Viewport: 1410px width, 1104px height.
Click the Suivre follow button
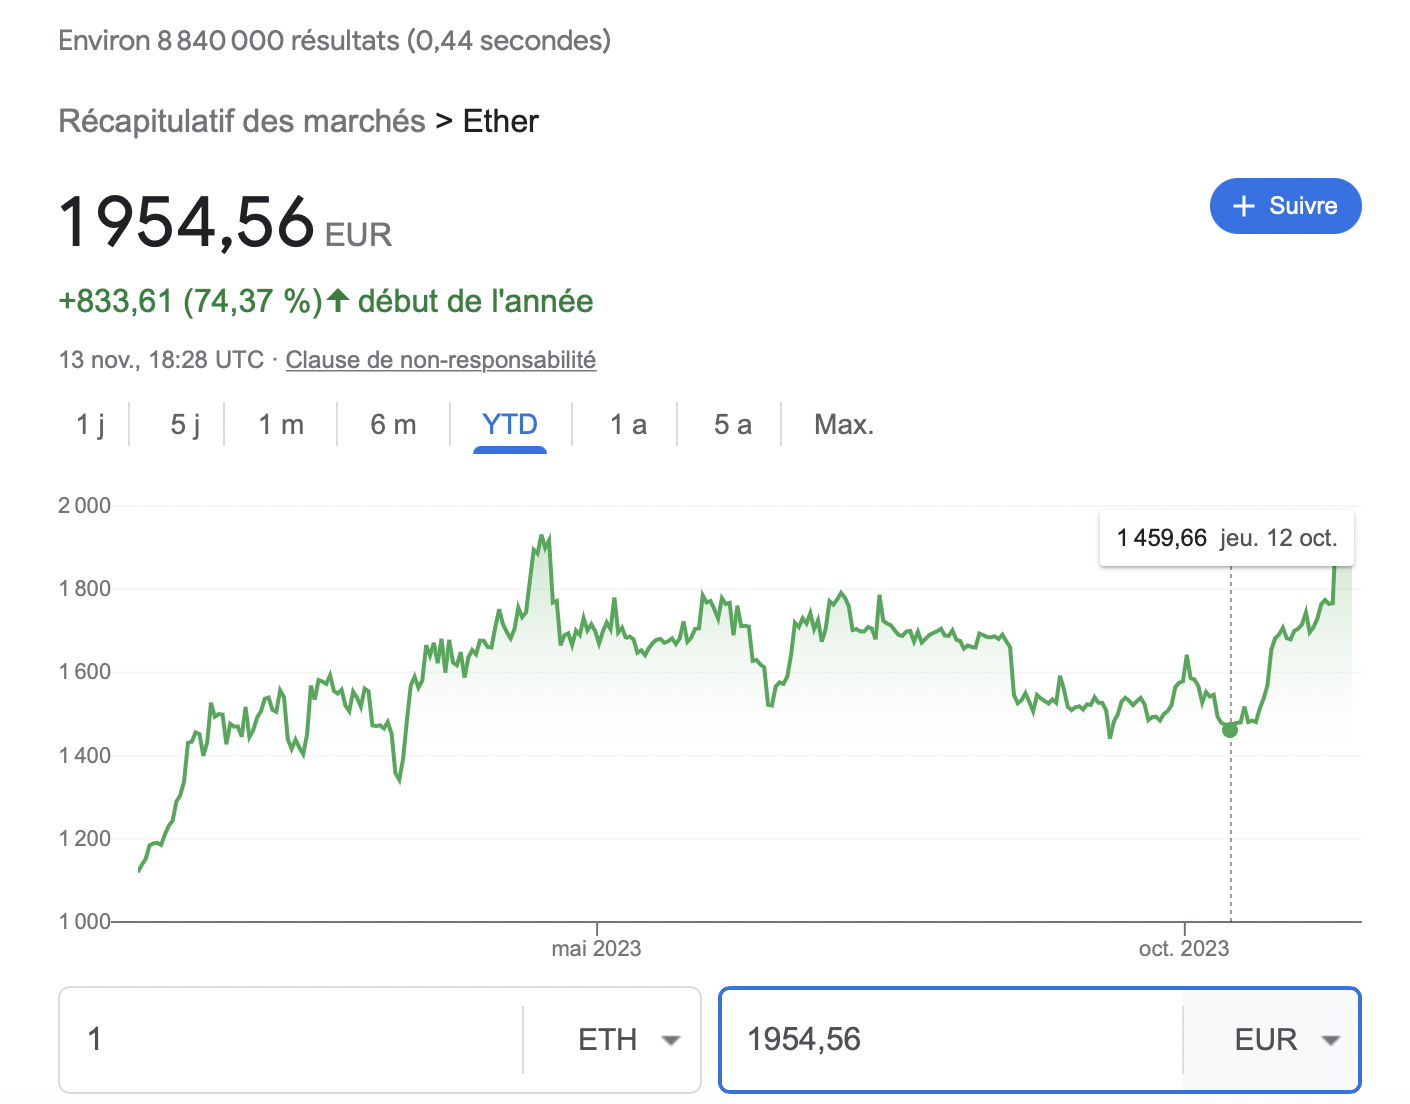click(1285, 206)
